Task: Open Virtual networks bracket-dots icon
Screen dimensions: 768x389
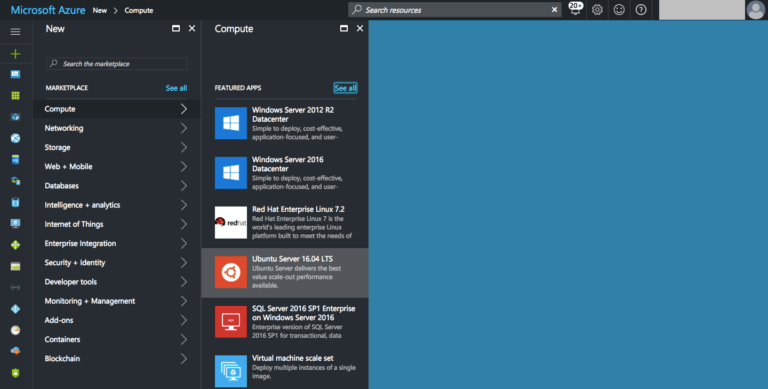Action: click(x=15, y=288)
